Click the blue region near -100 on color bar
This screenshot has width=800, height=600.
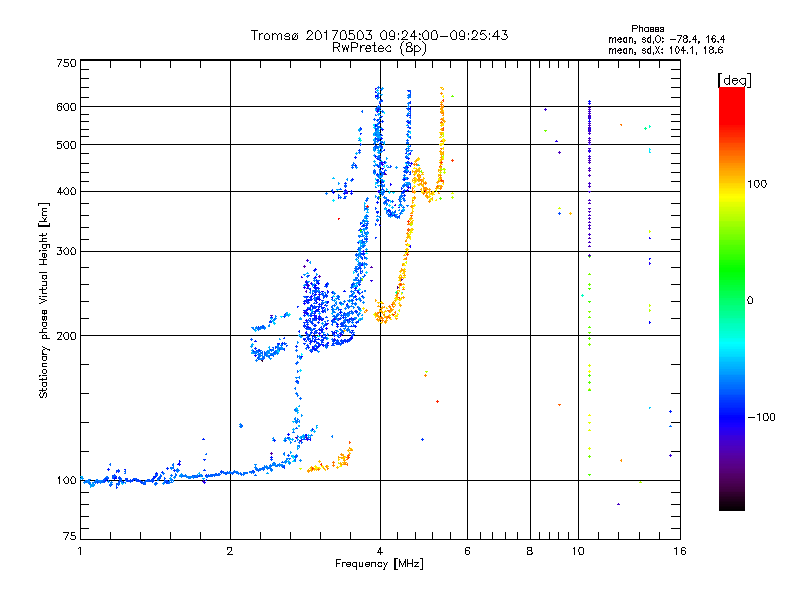[x=732, y=416]
